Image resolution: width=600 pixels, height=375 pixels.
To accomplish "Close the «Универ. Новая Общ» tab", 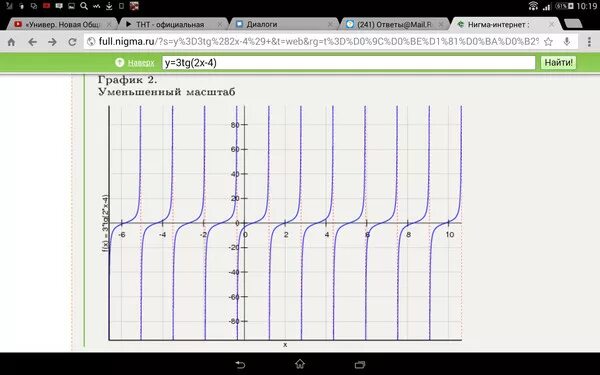I will (109, 24).
